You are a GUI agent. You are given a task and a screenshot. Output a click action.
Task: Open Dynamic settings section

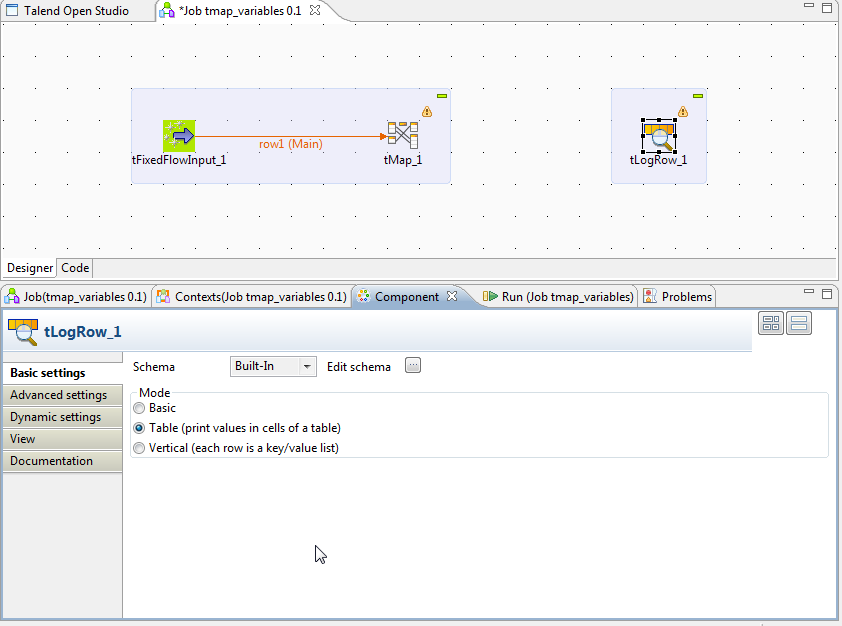pyautogui.click(x=63, y=417)
